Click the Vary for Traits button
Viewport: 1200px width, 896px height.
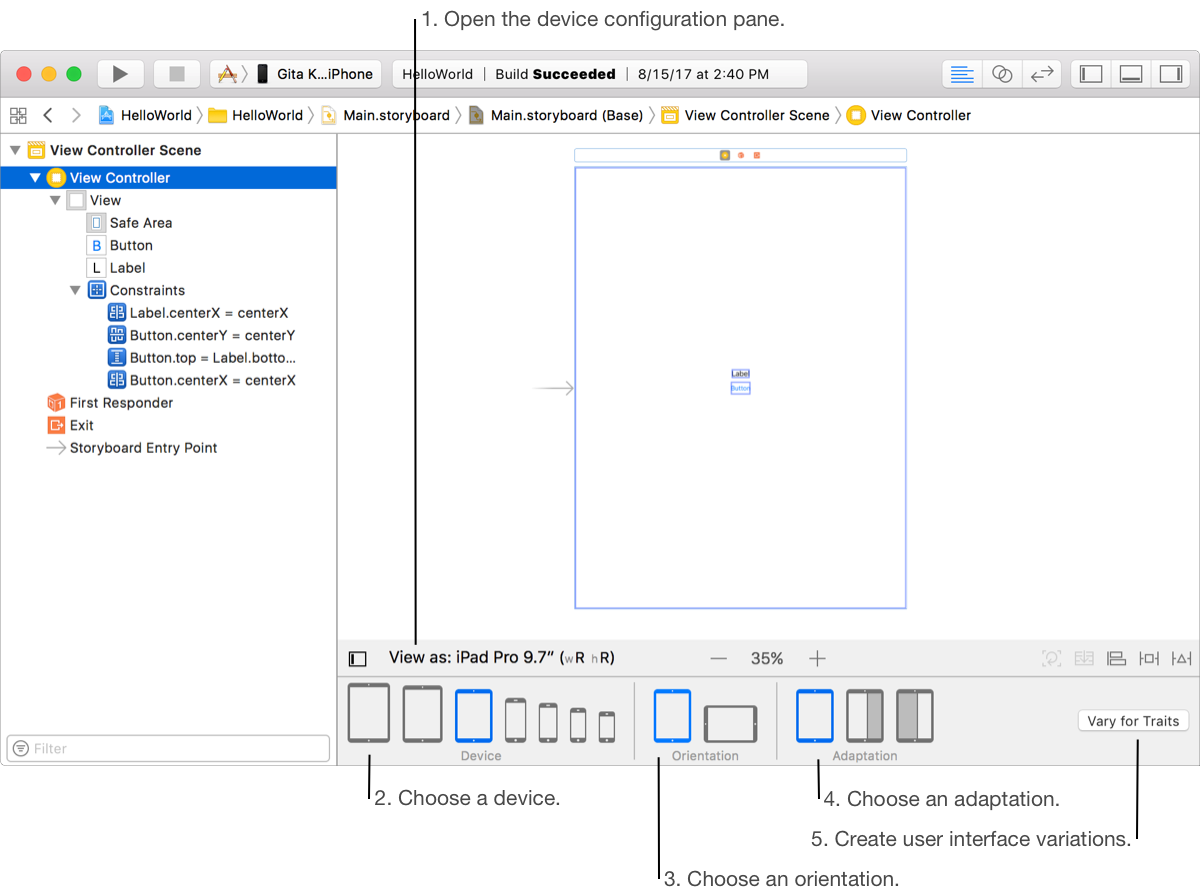pos(1134,721)
